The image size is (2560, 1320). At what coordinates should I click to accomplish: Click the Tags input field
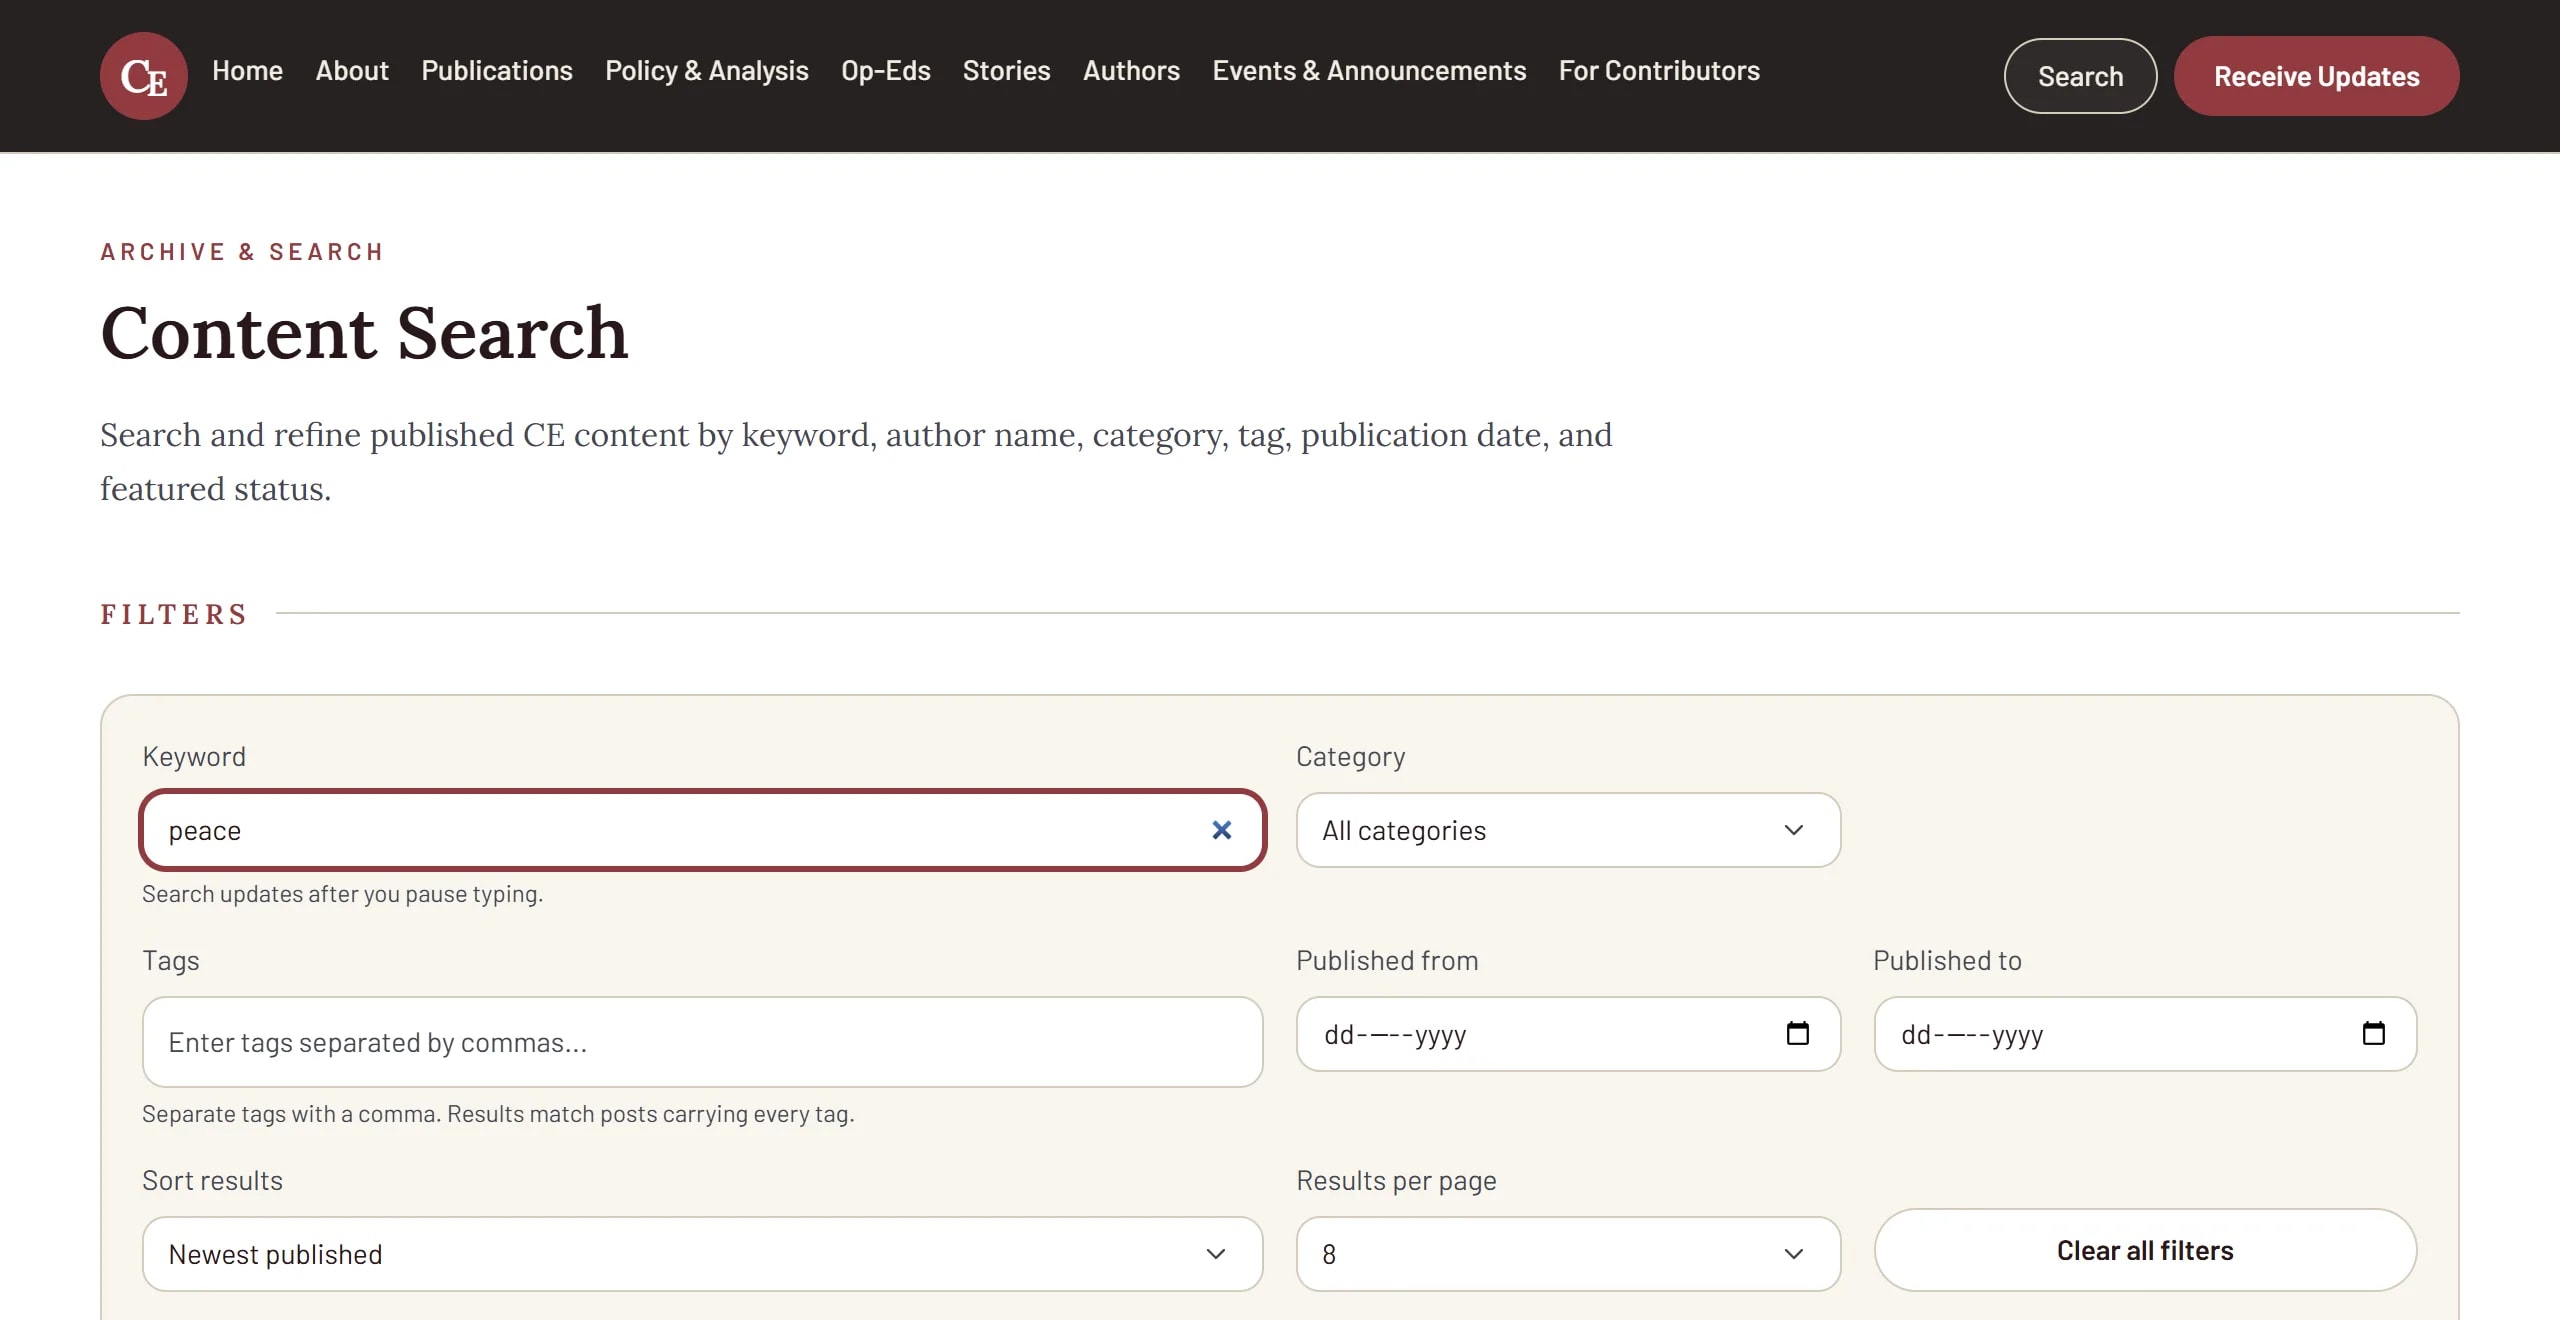pos(702,1042)
